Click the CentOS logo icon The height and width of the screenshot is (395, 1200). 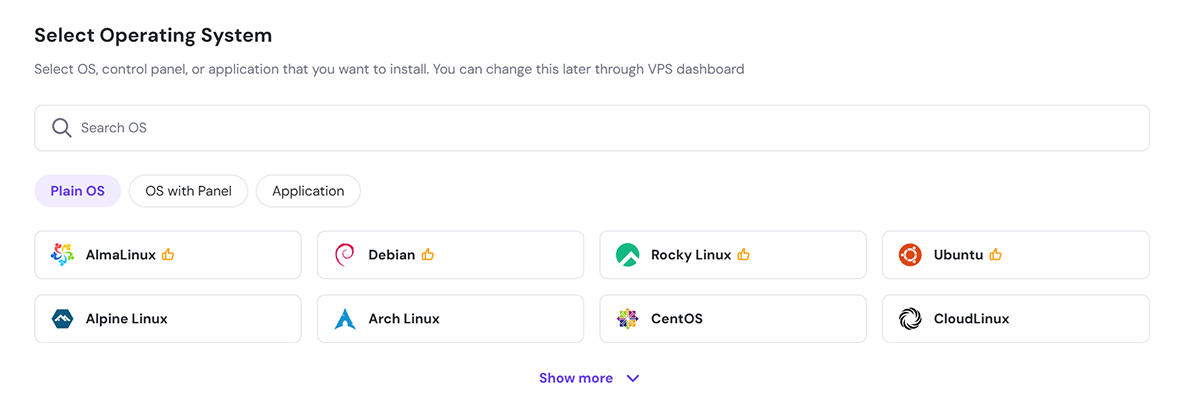coord(627,319)
